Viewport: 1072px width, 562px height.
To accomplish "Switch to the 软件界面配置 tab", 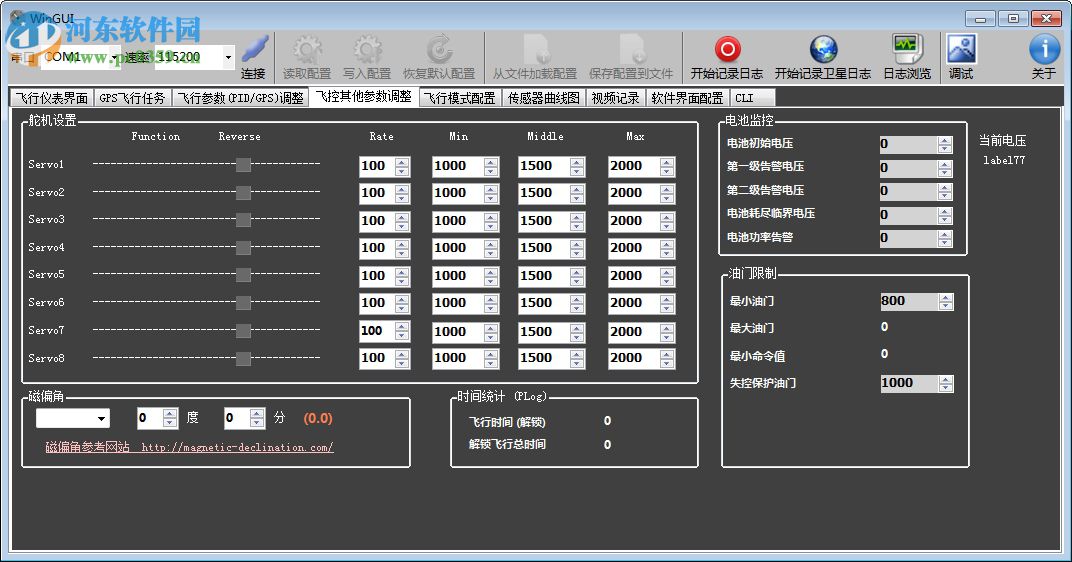I will pyautogui.click(x=687, y=98).
